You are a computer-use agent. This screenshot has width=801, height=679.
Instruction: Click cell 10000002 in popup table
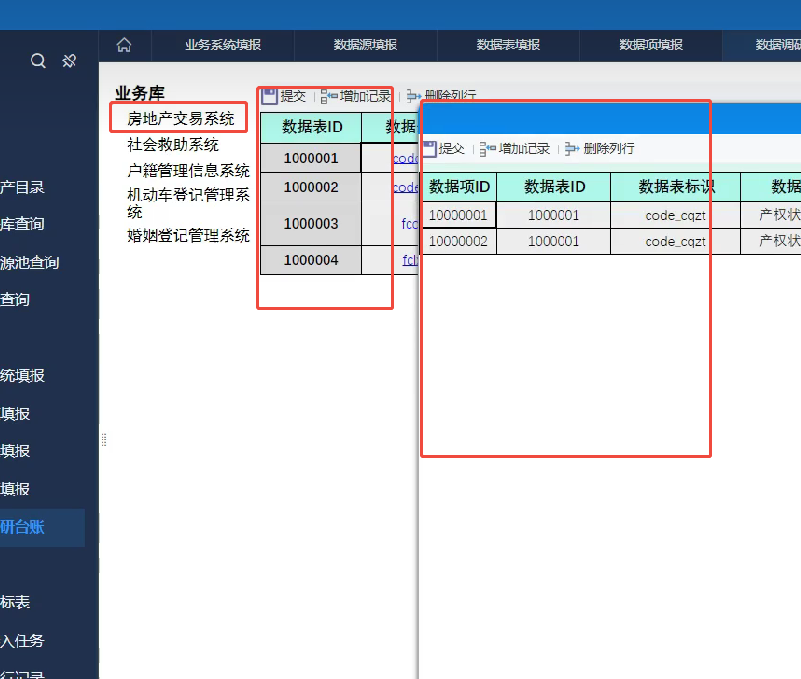[x=458, y=241]
